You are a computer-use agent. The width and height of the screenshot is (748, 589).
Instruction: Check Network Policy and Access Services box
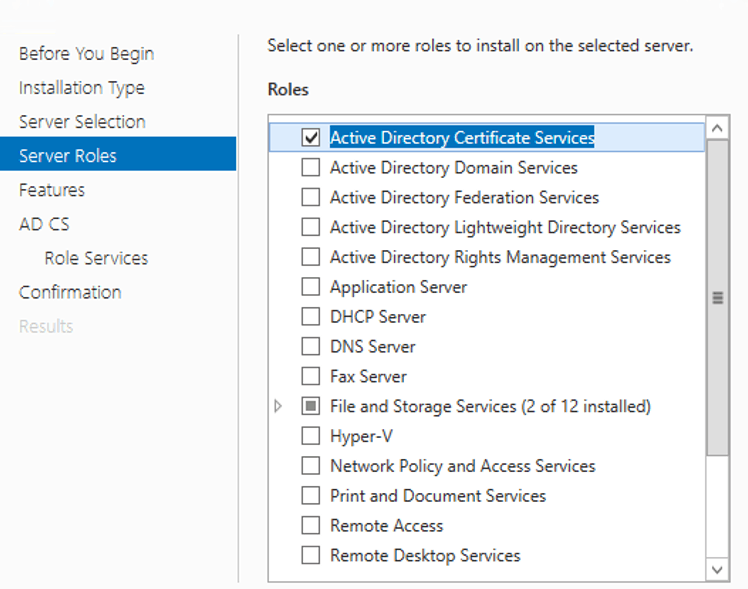point(311,465)
